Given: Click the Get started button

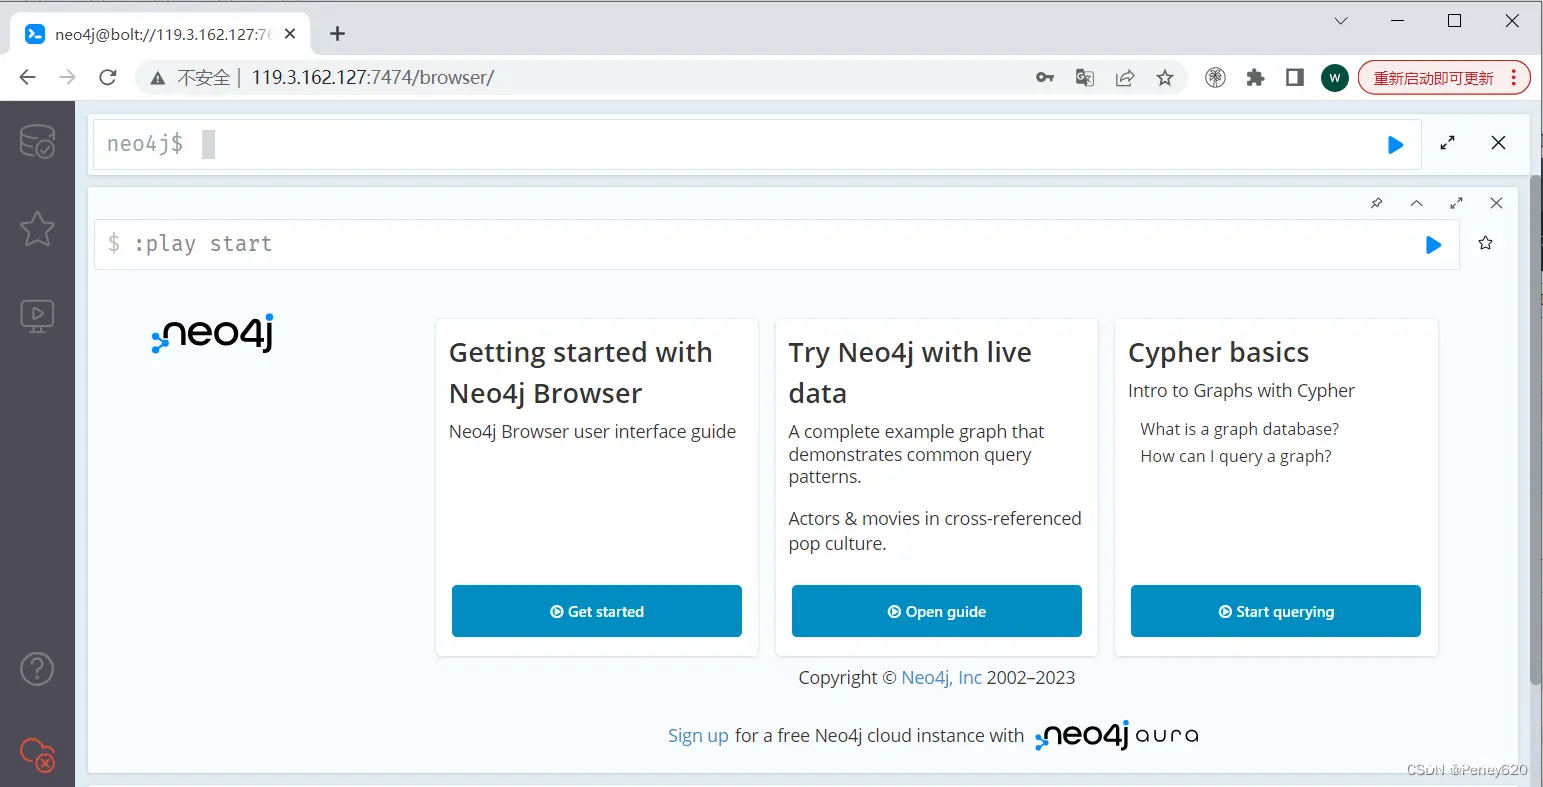Looking at the screenshot, I should (x=597, y=611).
